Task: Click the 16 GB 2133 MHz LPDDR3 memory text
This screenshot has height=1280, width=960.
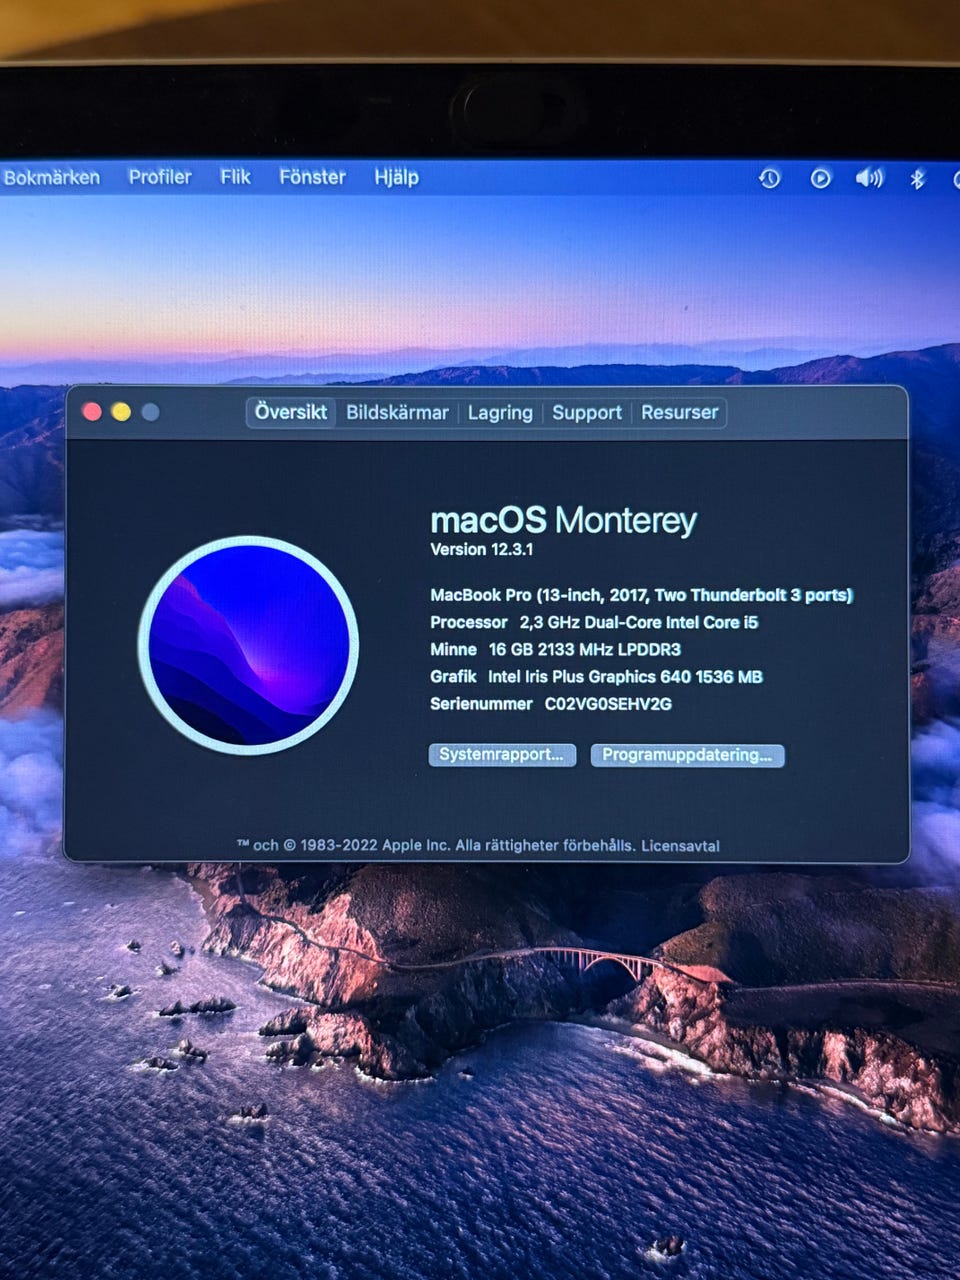Action: (x=585, y=650)
